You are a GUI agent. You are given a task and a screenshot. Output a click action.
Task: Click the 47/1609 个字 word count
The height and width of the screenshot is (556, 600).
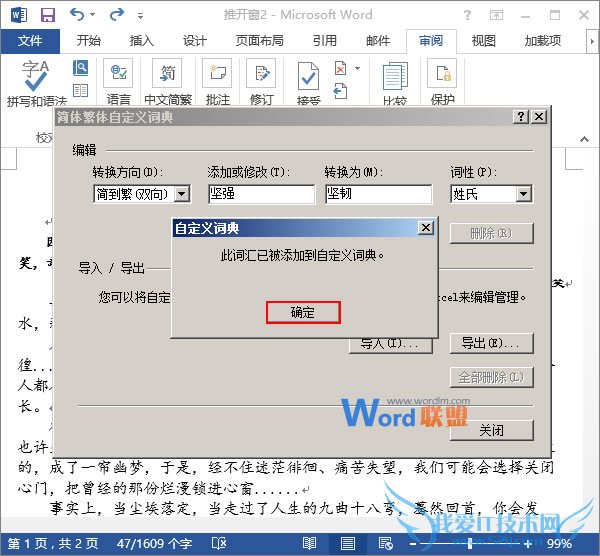154,544
